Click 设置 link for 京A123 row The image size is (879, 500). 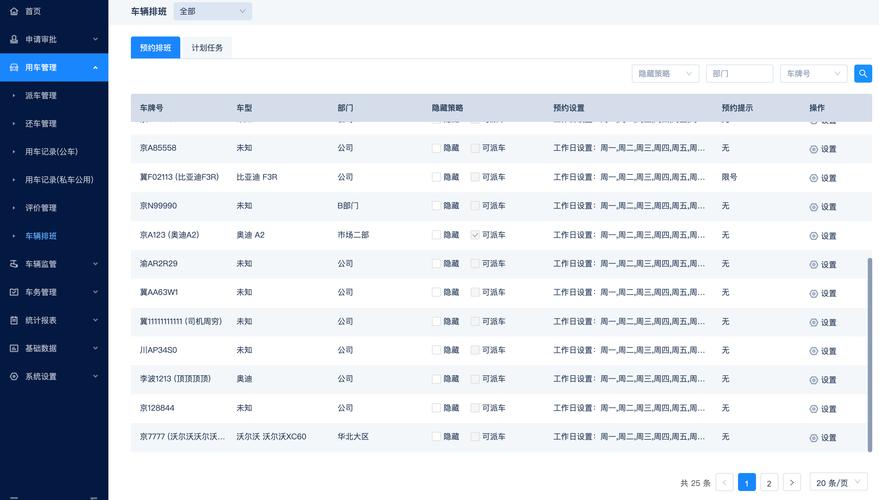pos(829,236)
